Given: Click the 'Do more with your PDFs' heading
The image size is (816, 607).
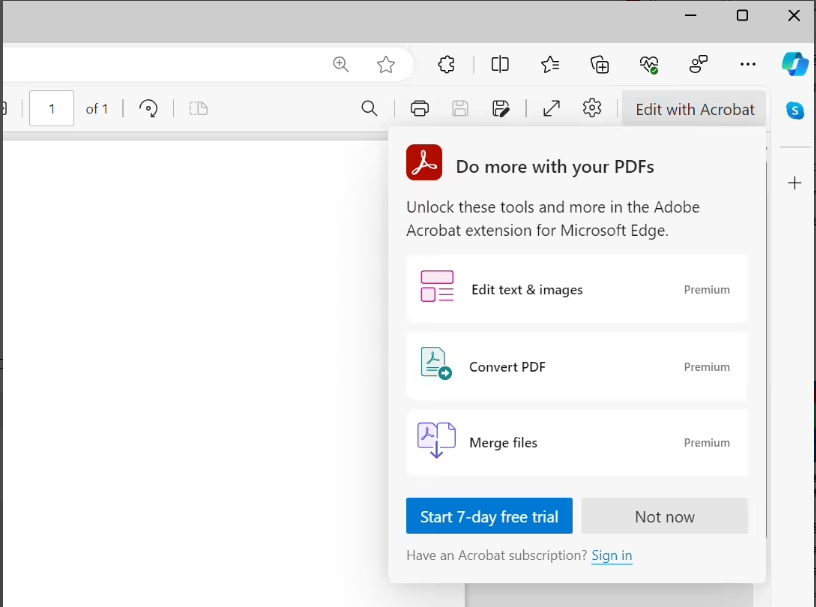Looking at the screenshot, I should pyautogui.click(x=555, y=167).
